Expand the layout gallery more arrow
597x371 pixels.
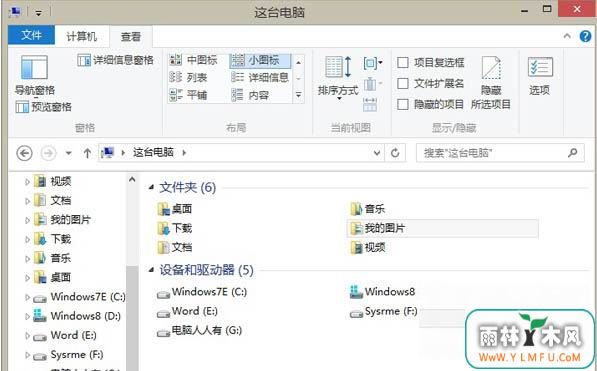pos(298,95)
